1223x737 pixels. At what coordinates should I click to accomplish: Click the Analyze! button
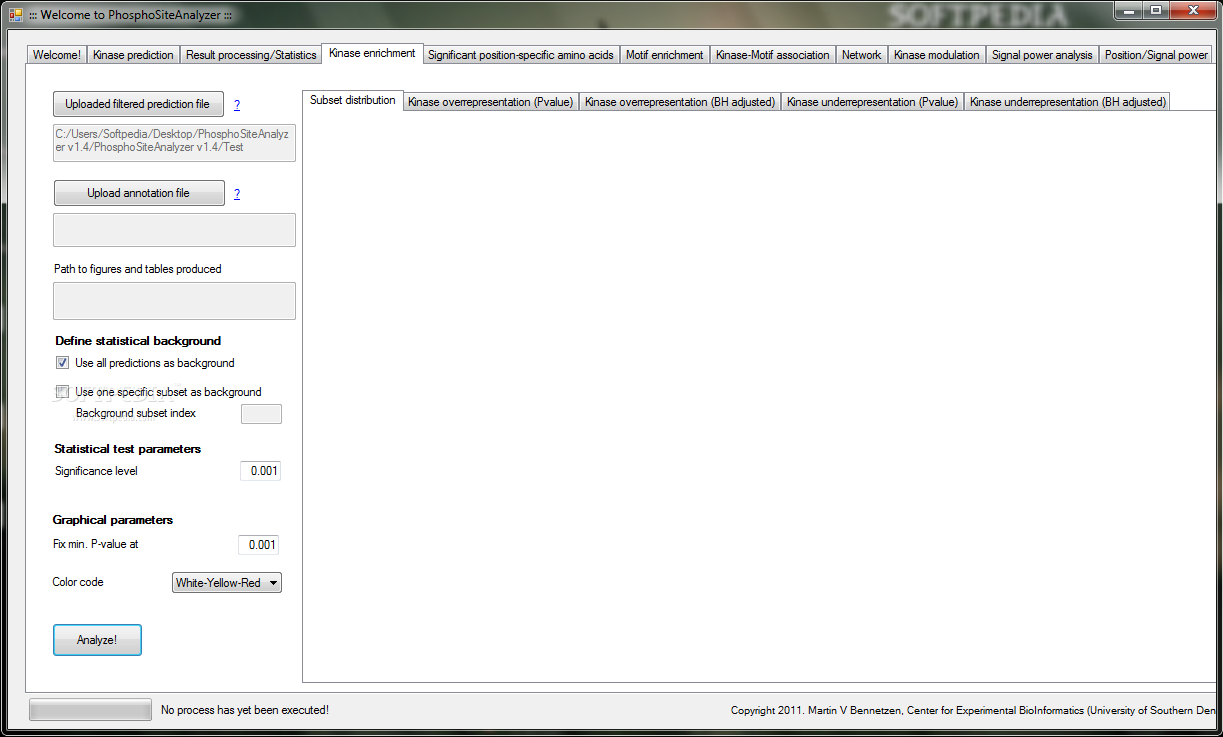[97, 640]
